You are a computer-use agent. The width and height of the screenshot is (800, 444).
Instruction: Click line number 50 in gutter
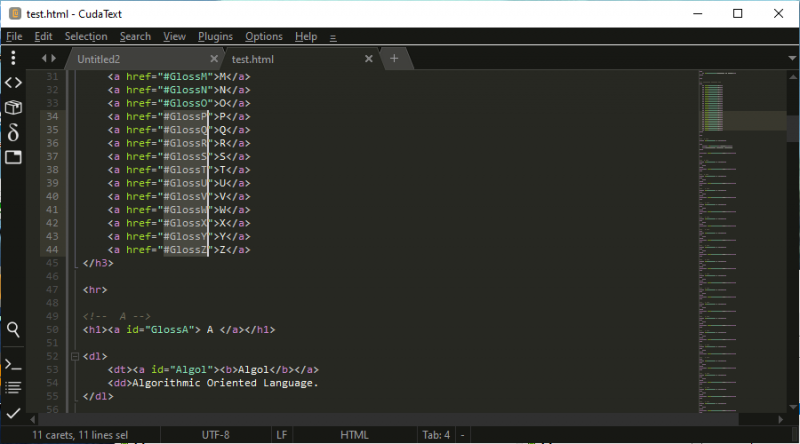(x=52, y=330)
